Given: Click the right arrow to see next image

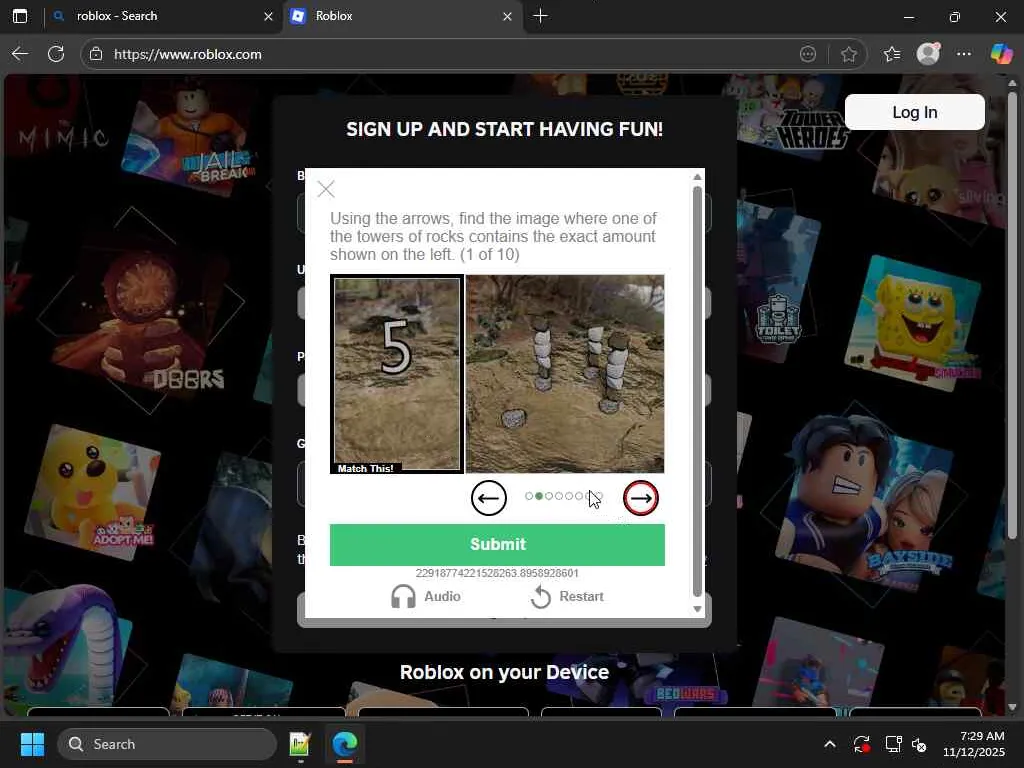Looking at the screenshot, I should 641,498.
